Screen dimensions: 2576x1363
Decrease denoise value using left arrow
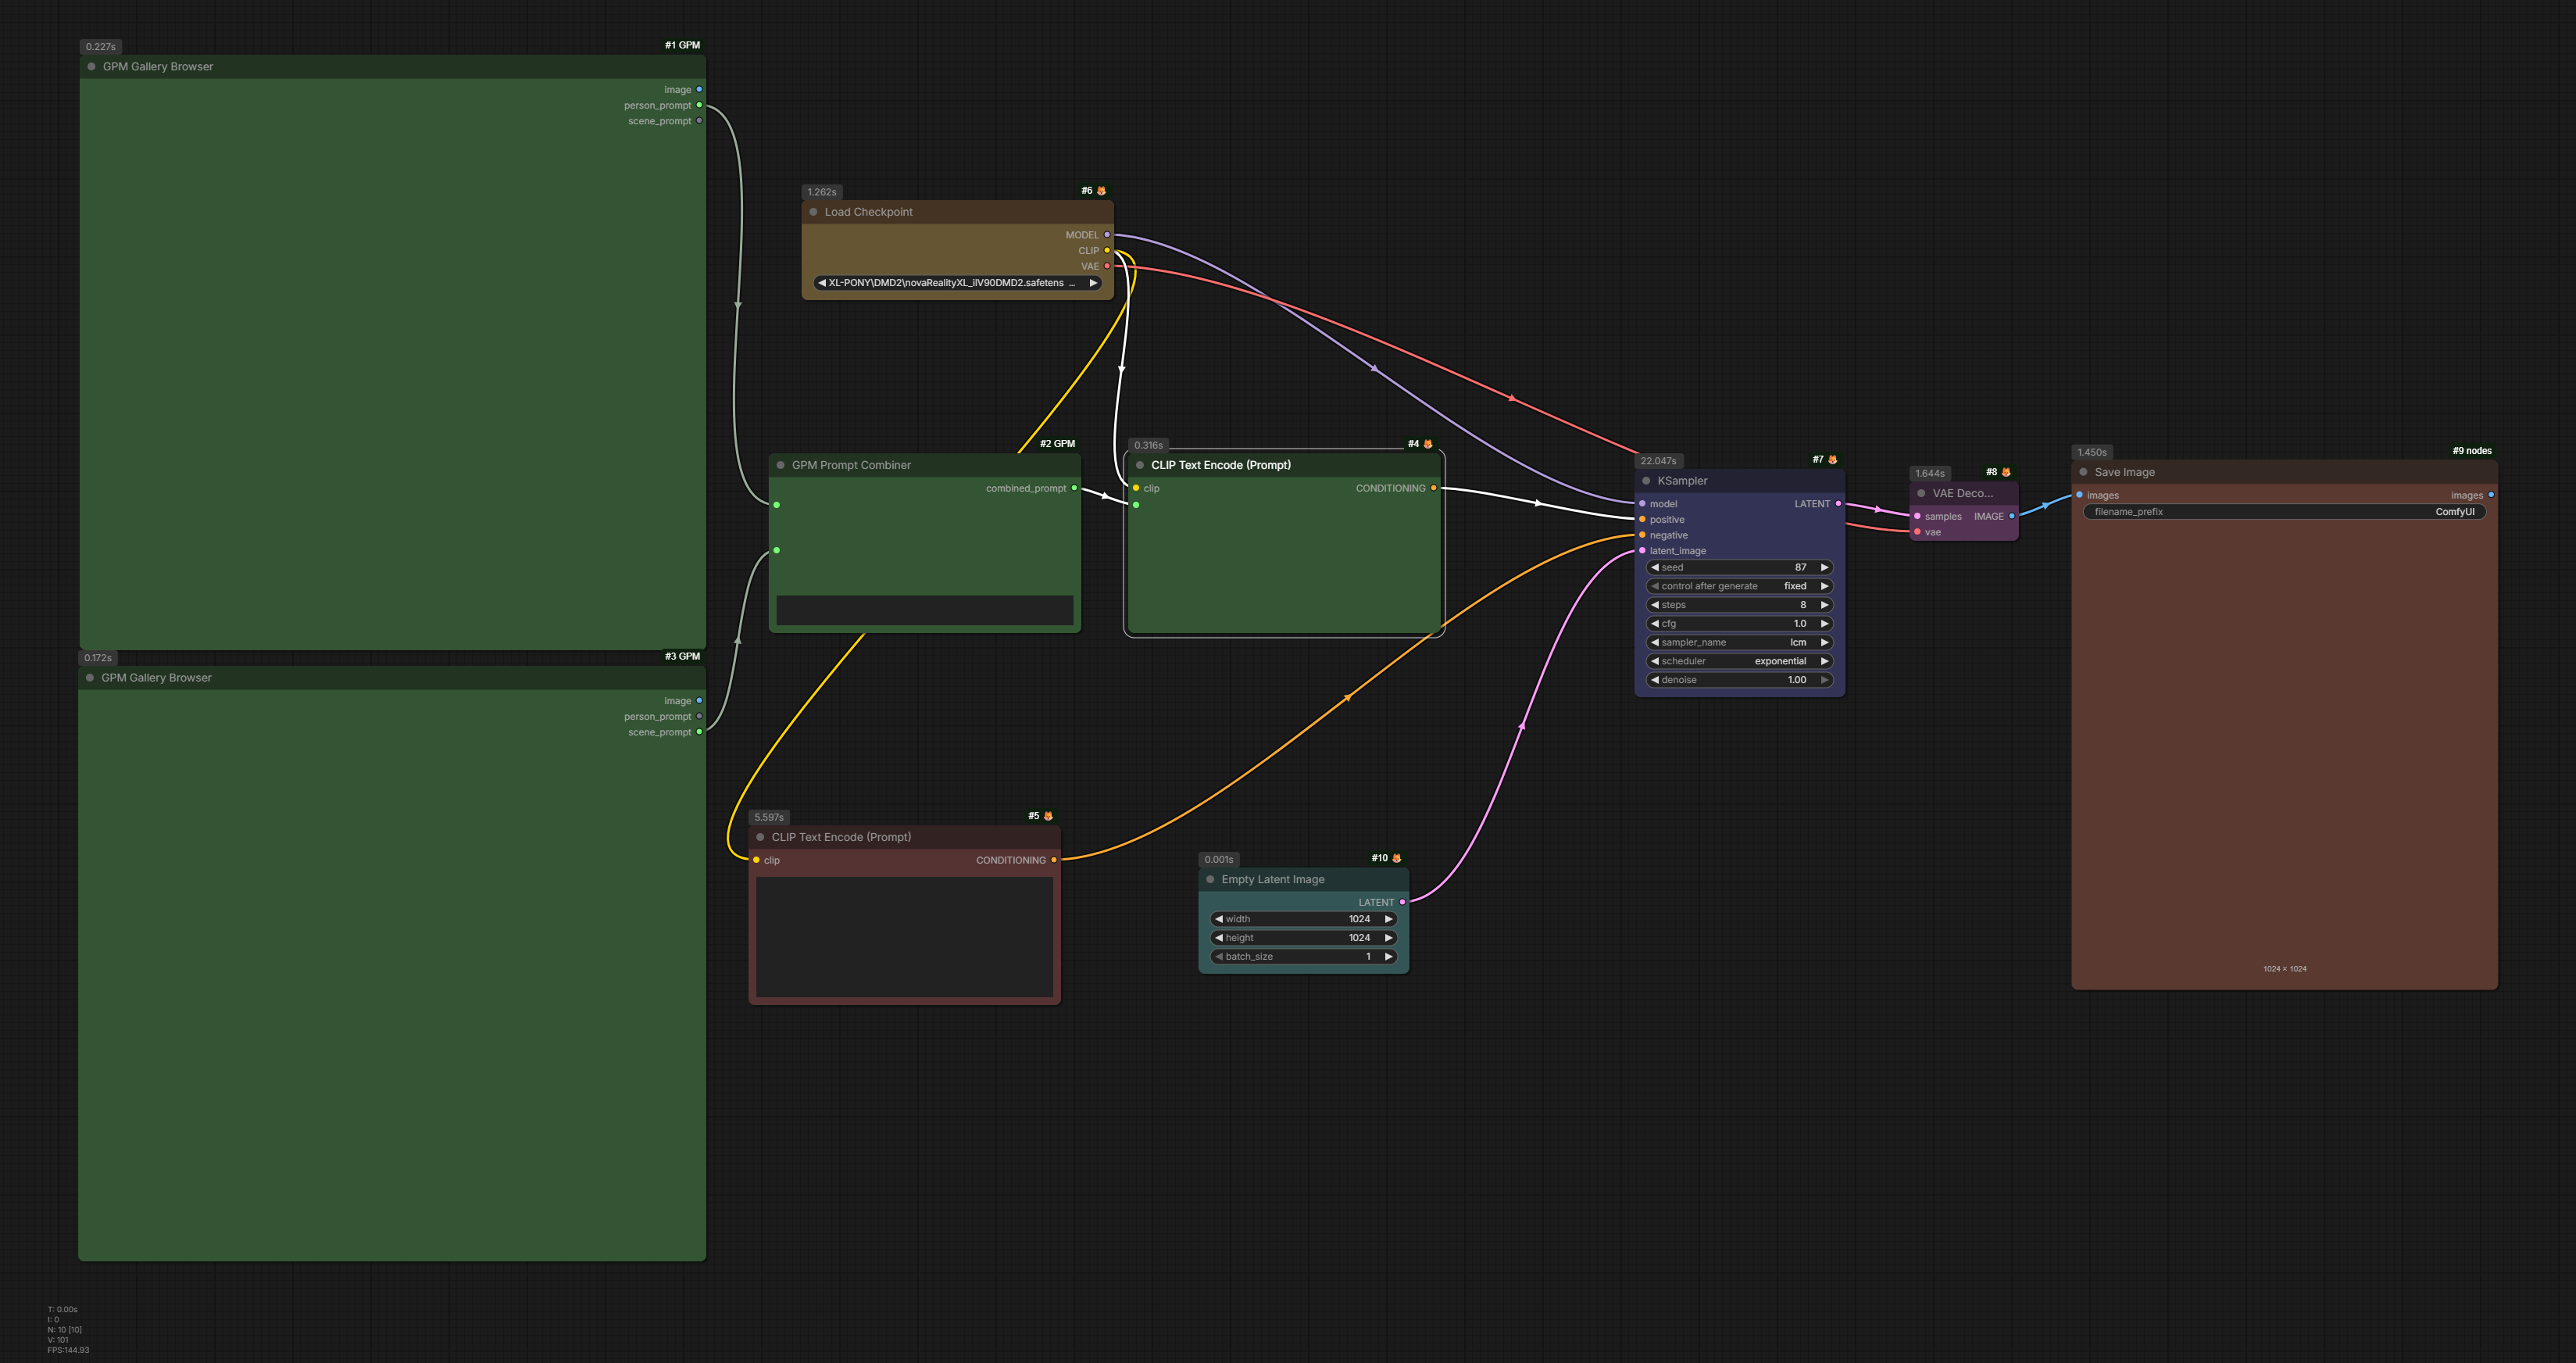1655,680
